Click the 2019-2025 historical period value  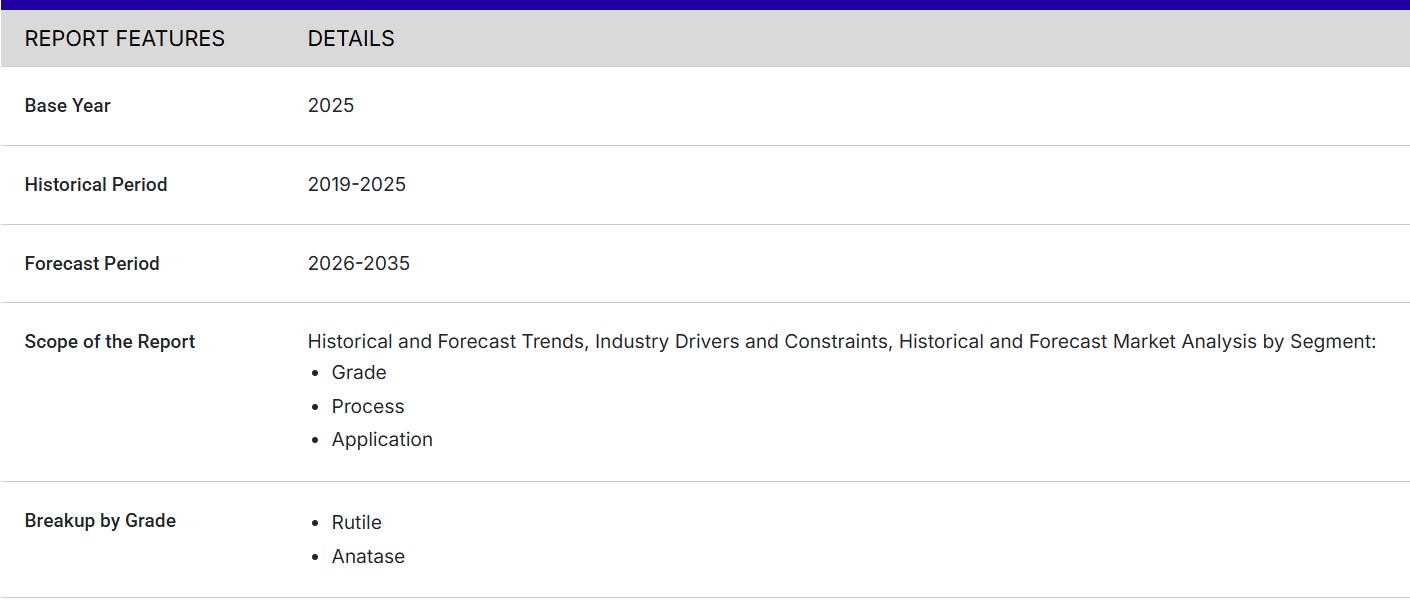357,185
